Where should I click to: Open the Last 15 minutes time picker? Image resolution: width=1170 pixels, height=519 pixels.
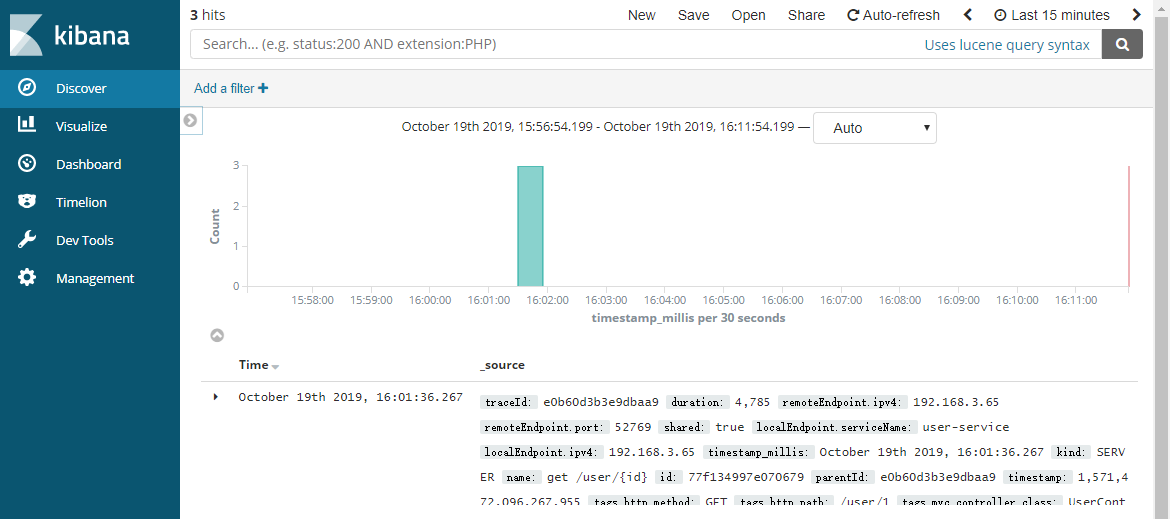pyautogui.click(x=1052, y=15)
